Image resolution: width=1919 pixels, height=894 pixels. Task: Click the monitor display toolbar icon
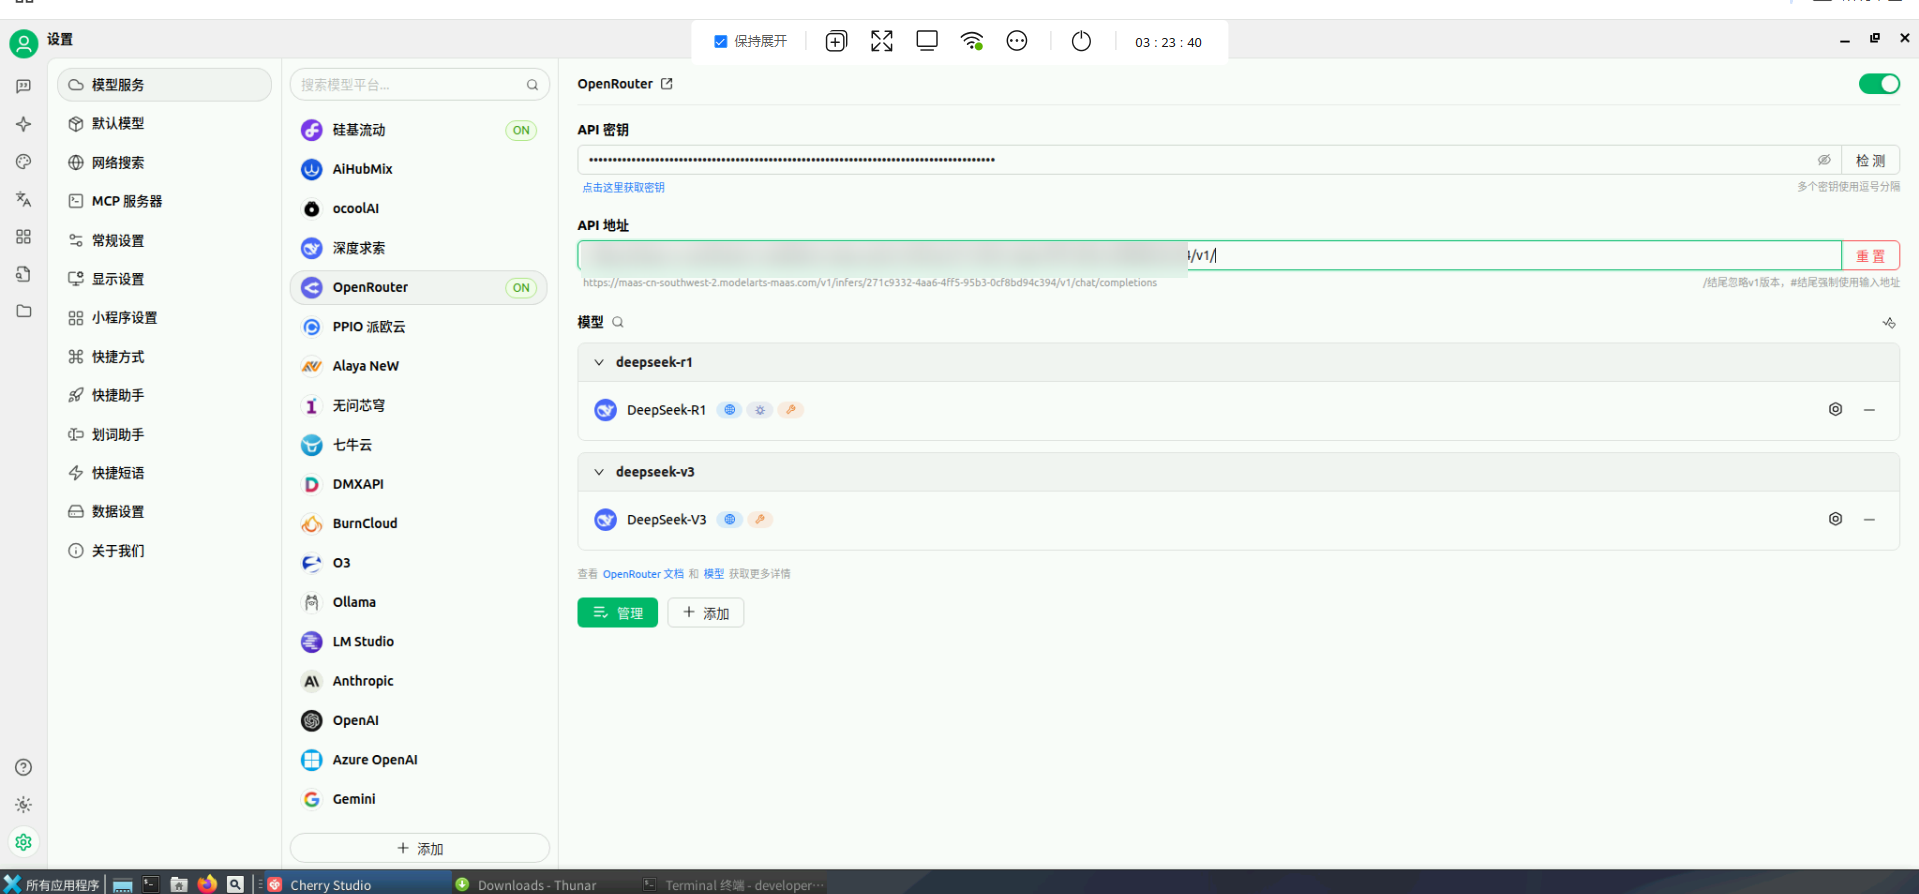pyautogui.click(x=927, y=41)
